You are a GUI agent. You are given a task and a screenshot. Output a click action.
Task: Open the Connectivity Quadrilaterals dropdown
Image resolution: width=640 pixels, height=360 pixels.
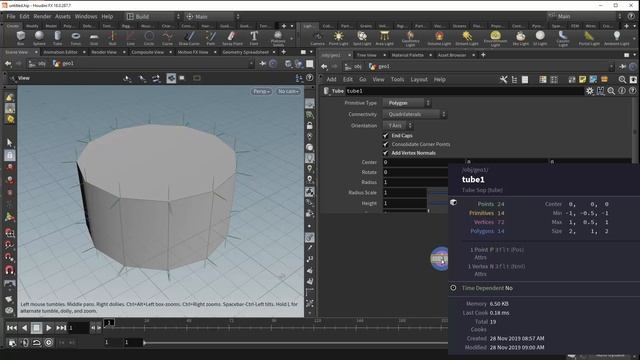point(415,114)
